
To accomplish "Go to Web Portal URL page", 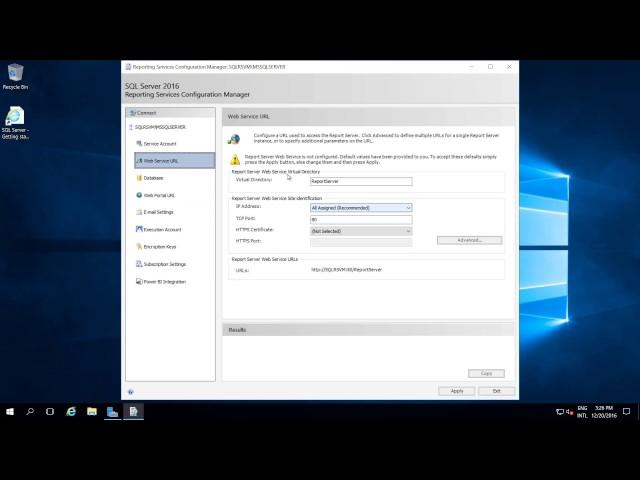I will pyautogui.click(x=159, y=196).
